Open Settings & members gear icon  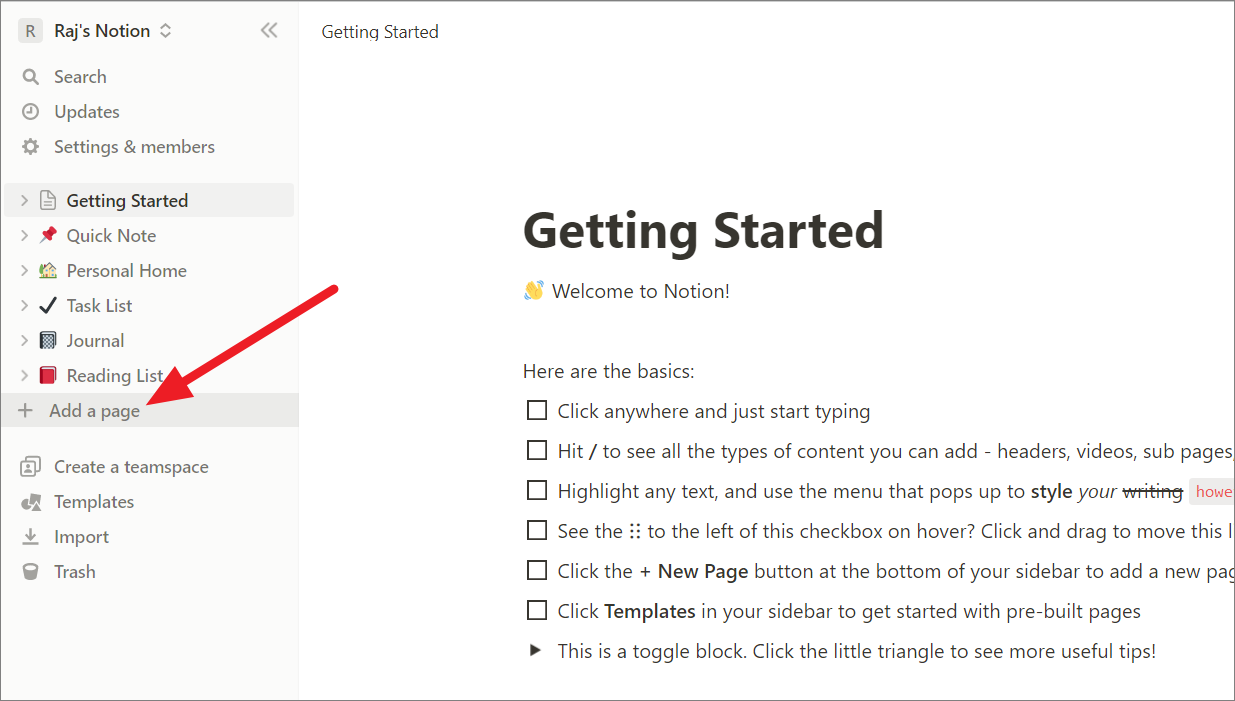click(31, 147)
